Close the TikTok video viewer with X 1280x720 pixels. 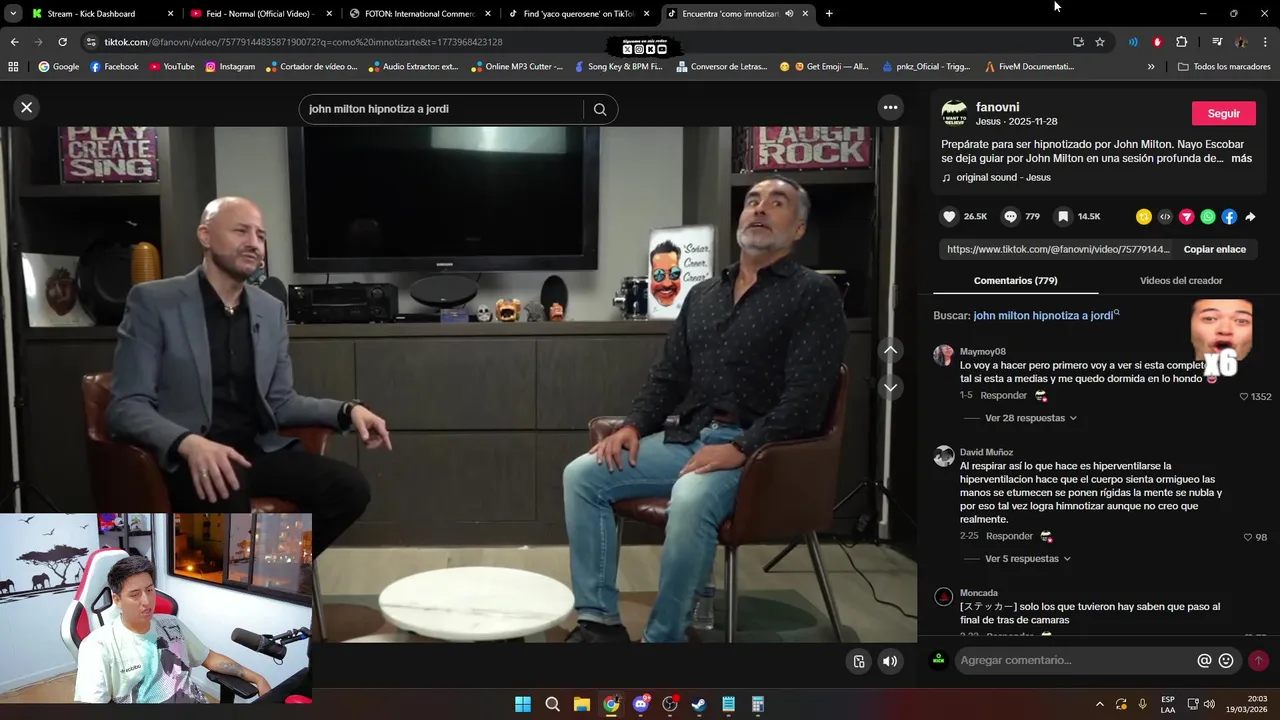coord(27,107)
